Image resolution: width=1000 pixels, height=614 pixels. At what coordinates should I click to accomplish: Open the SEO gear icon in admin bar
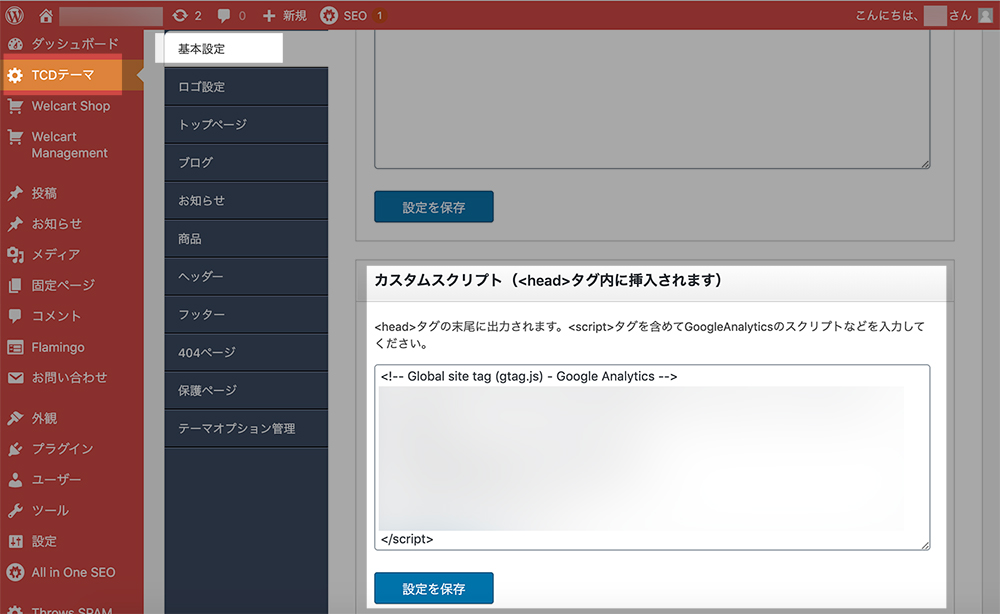tap(329, 15)
